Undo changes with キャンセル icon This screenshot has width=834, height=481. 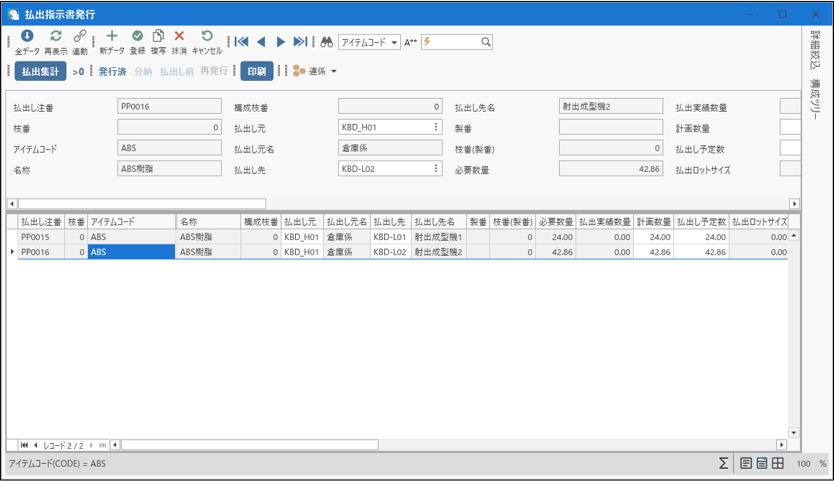click(207, 37)
